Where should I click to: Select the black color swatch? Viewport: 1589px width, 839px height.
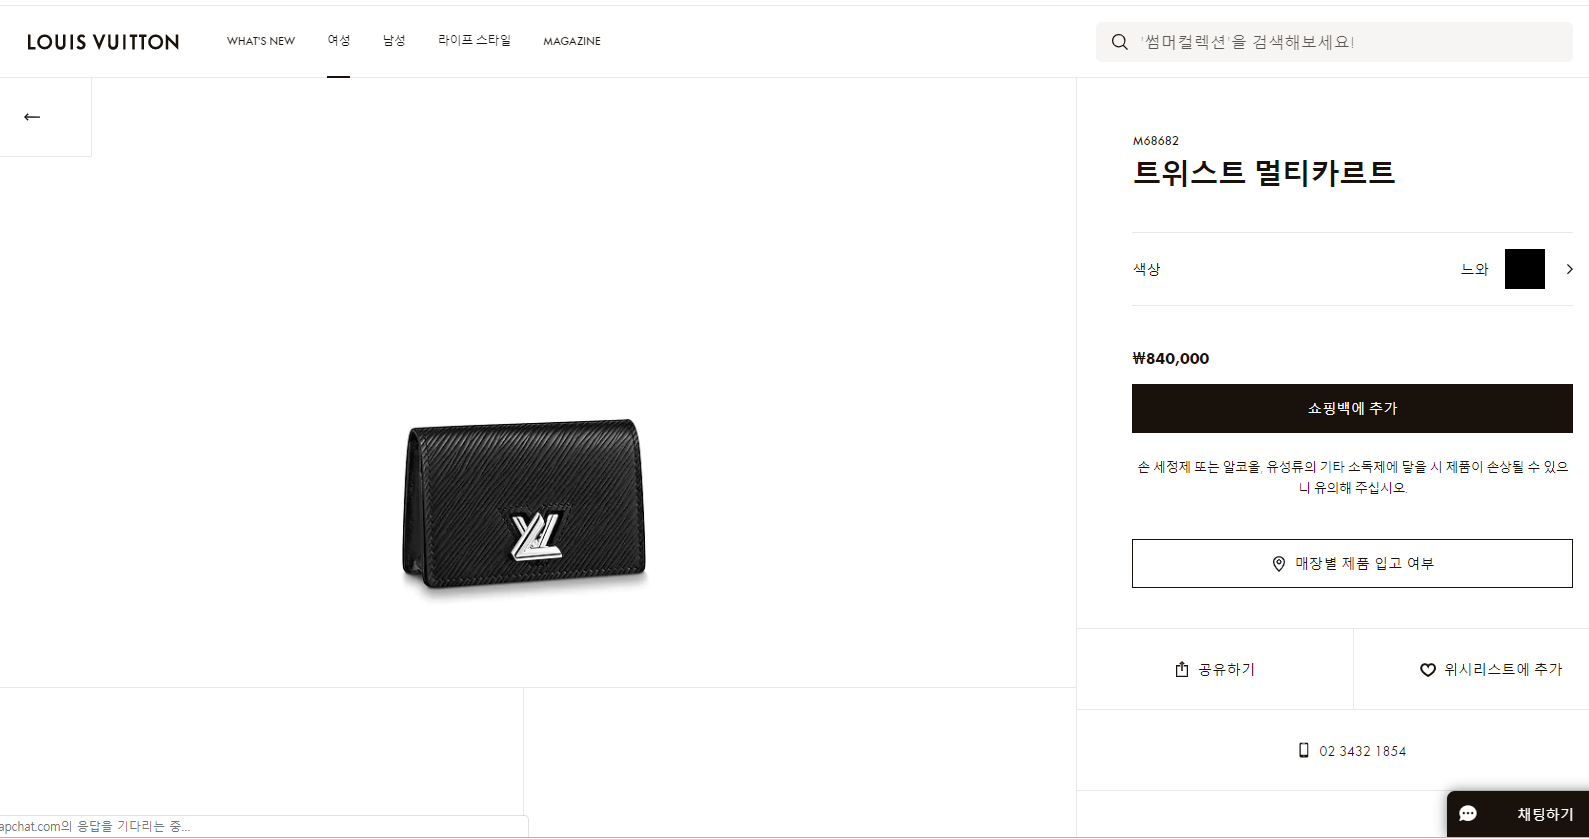(x=1525, y=269)
